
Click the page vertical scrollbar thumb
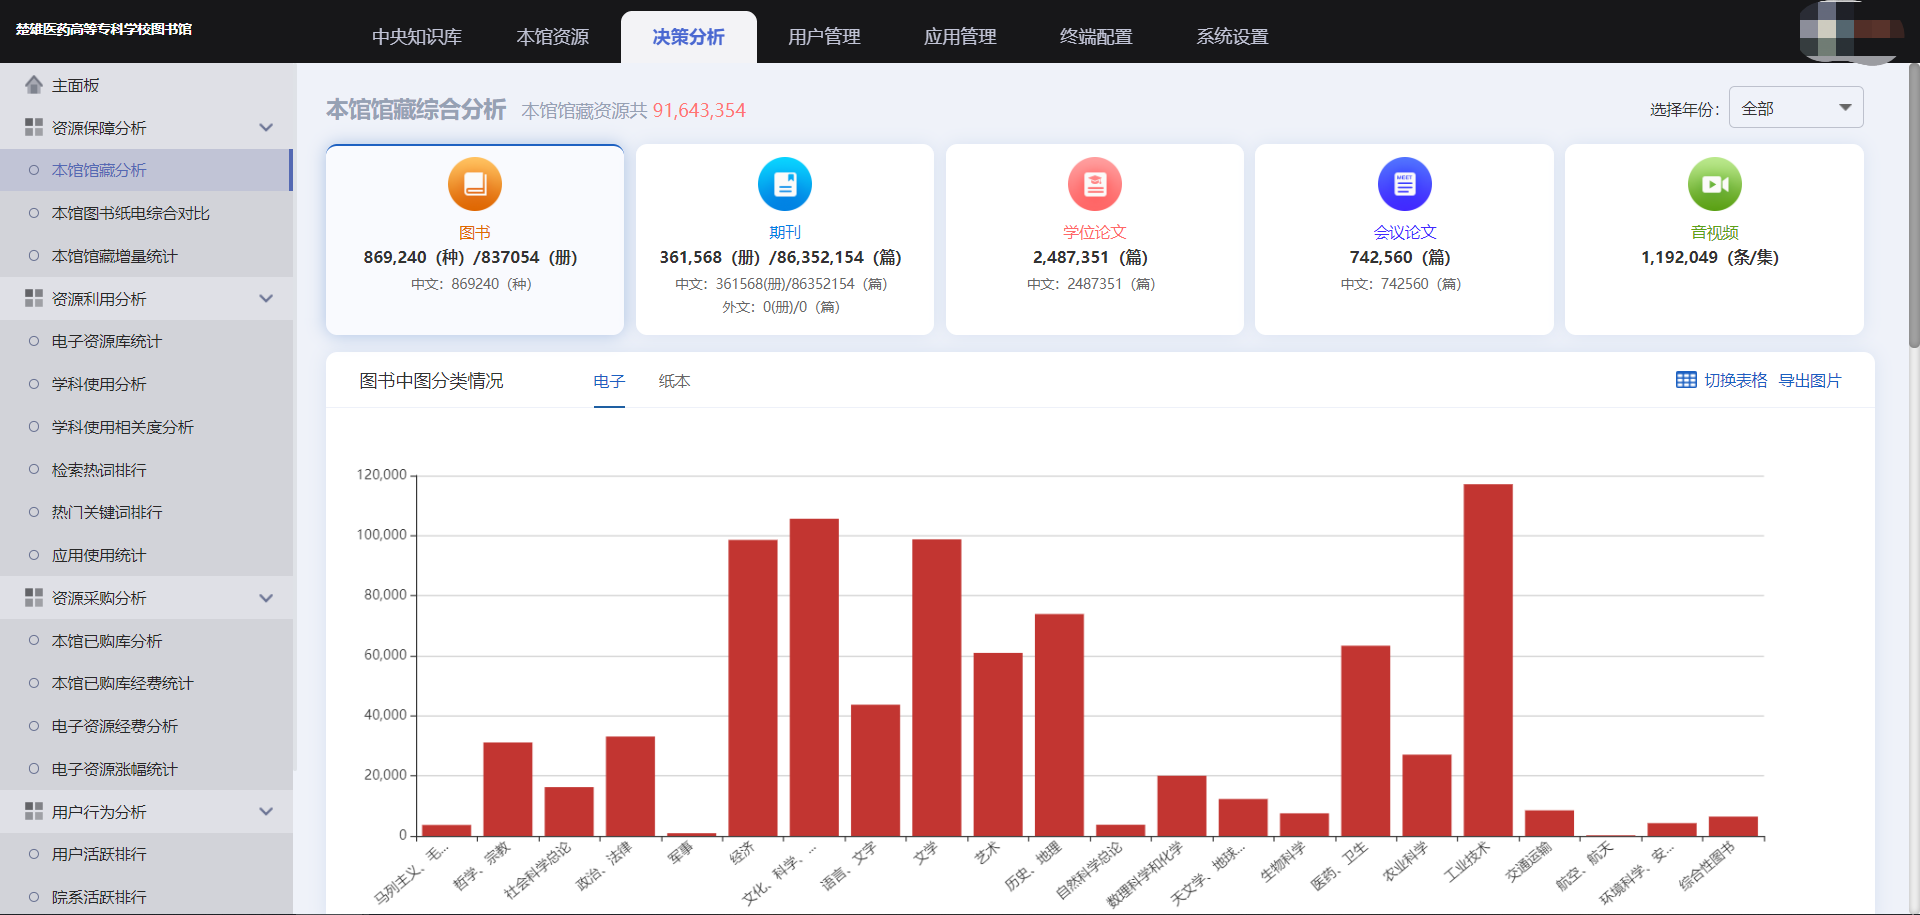1913,205
